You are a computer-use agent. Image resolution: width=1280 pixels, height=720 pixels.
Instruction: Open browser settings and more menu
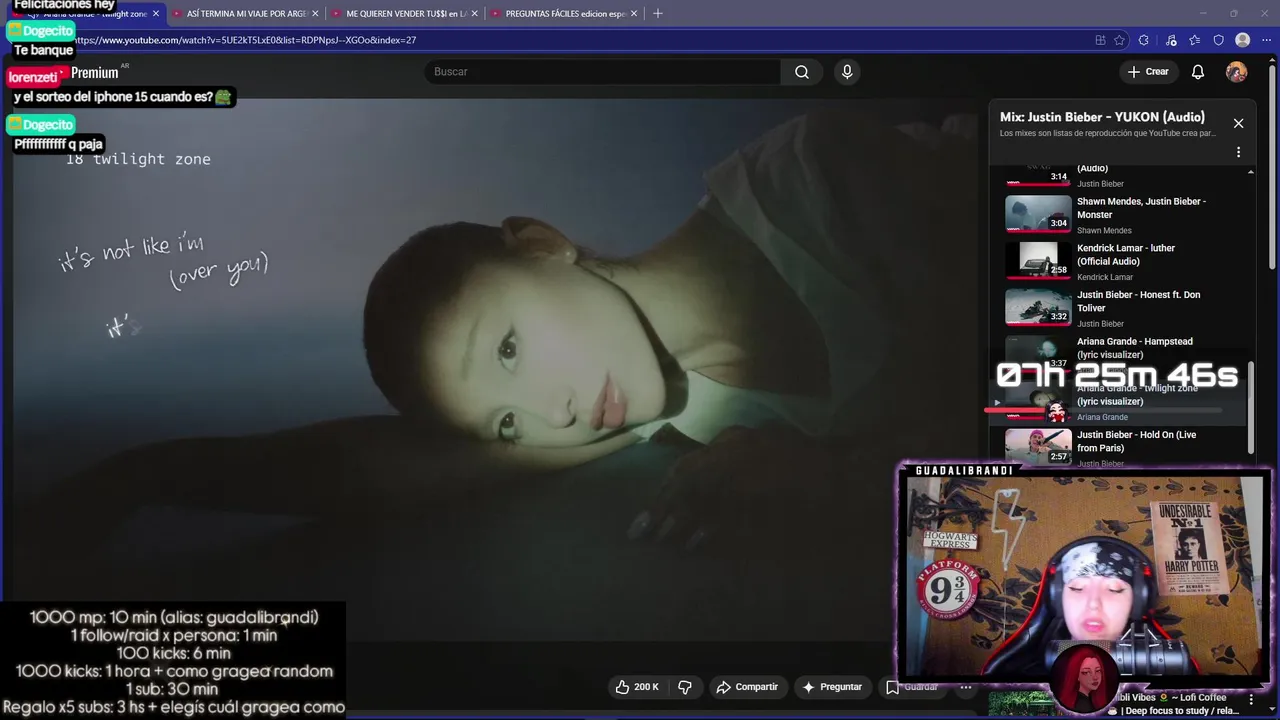(x=1266, y=40)
